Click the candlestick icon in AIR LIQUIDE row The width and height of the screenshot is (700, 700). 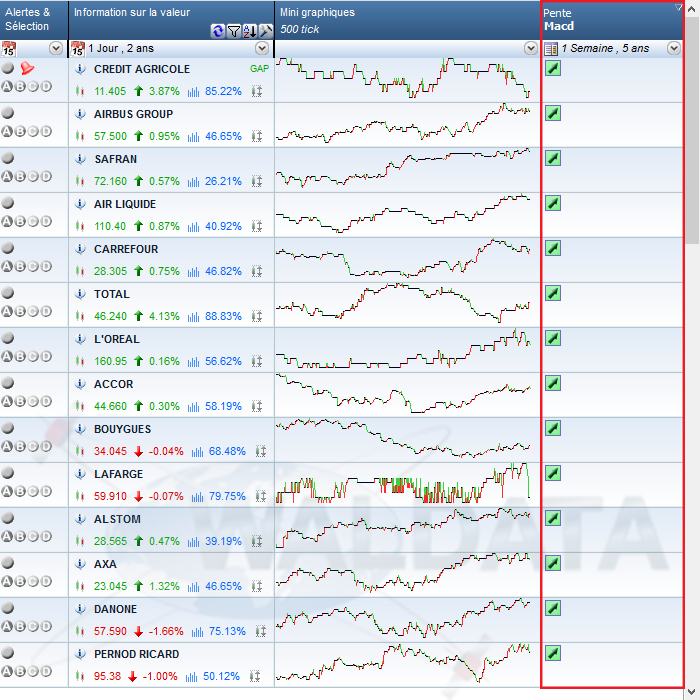coord(80,226)
